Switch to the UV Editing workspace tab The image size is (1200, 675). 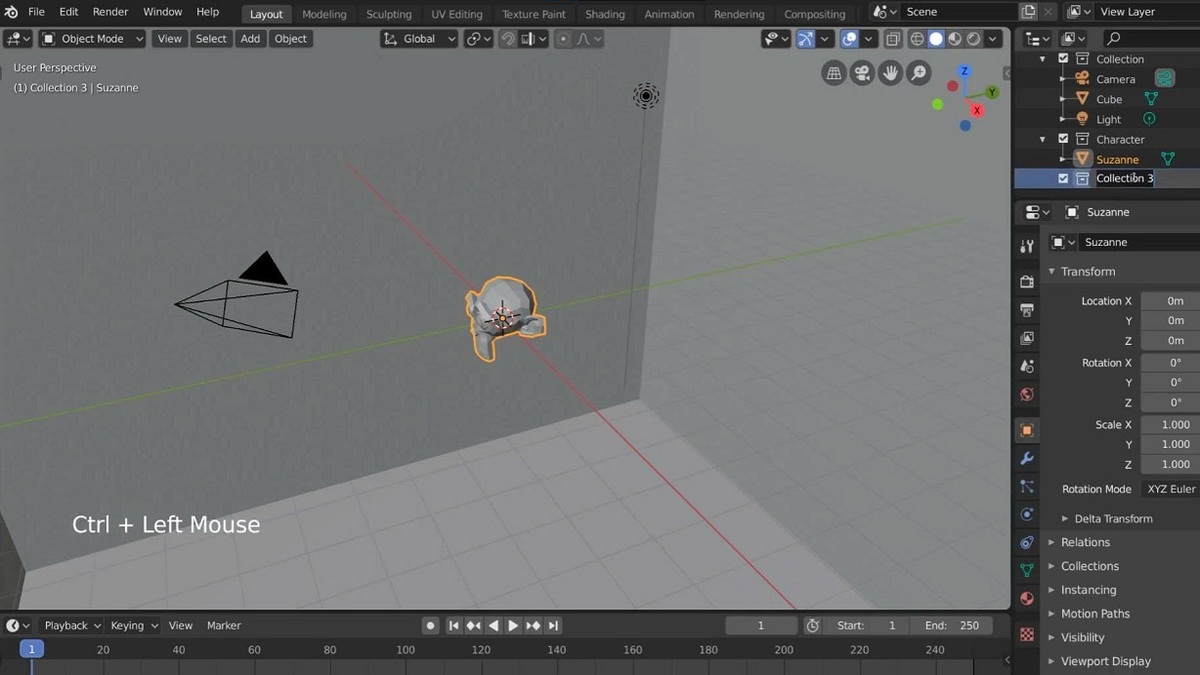[456, 14]
